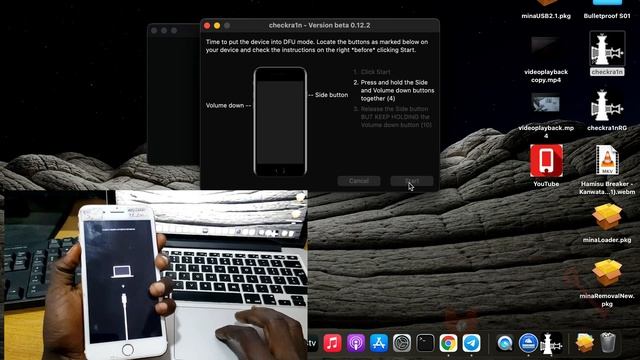This screenshot has height=360, width=640.
Task: Click the dimmed step 1 'Click Start' instruction
Action: click(x=372, y=72)
